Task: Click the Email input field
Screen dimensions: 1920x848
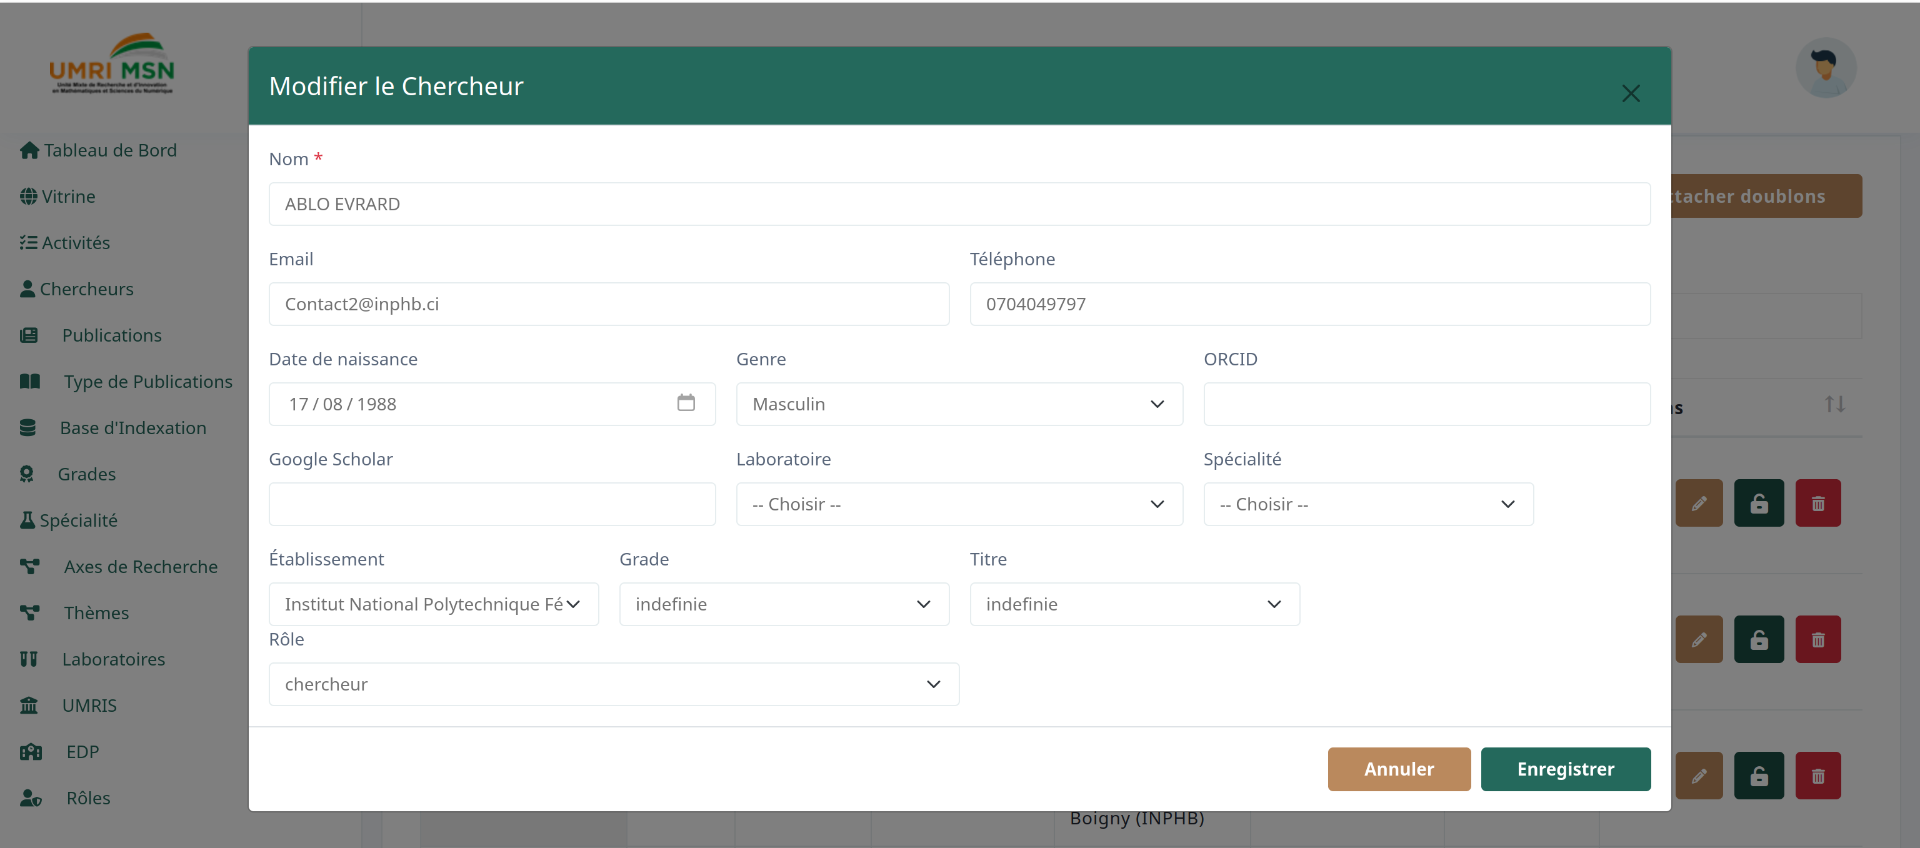Action: [609, 304]
